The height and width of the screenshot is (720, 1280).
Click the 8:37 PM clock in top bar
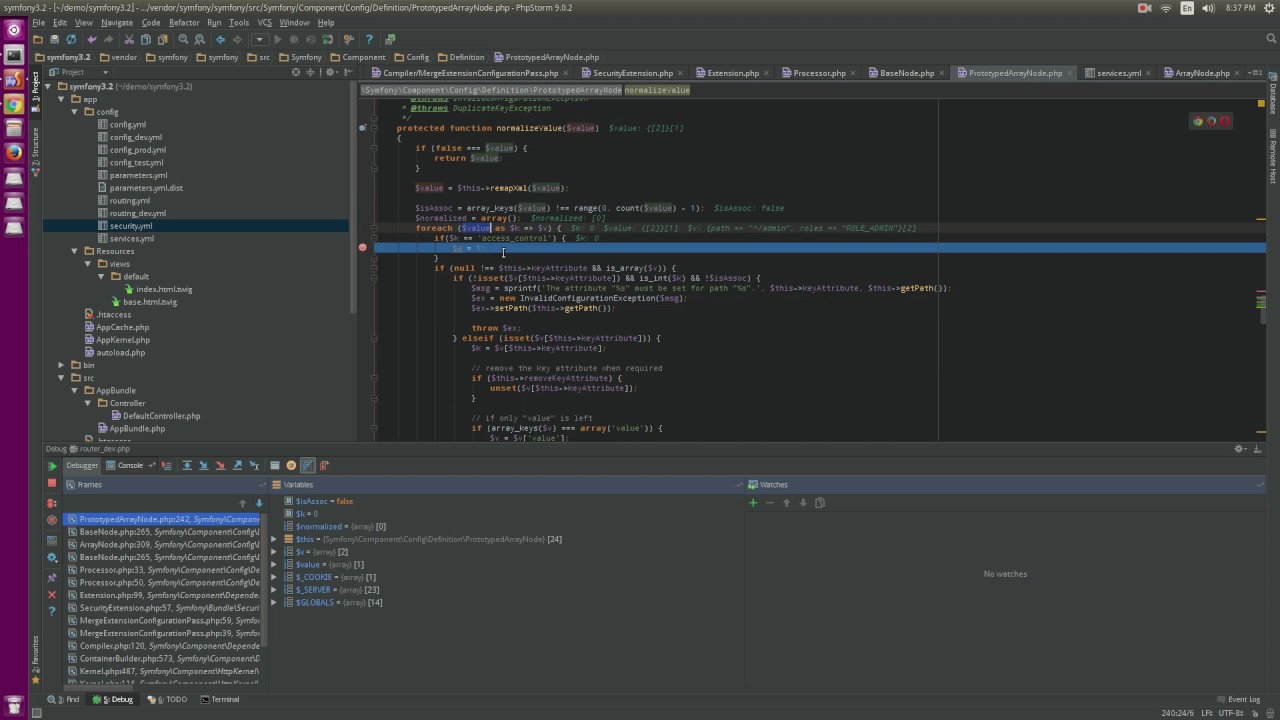(1240, 8)
